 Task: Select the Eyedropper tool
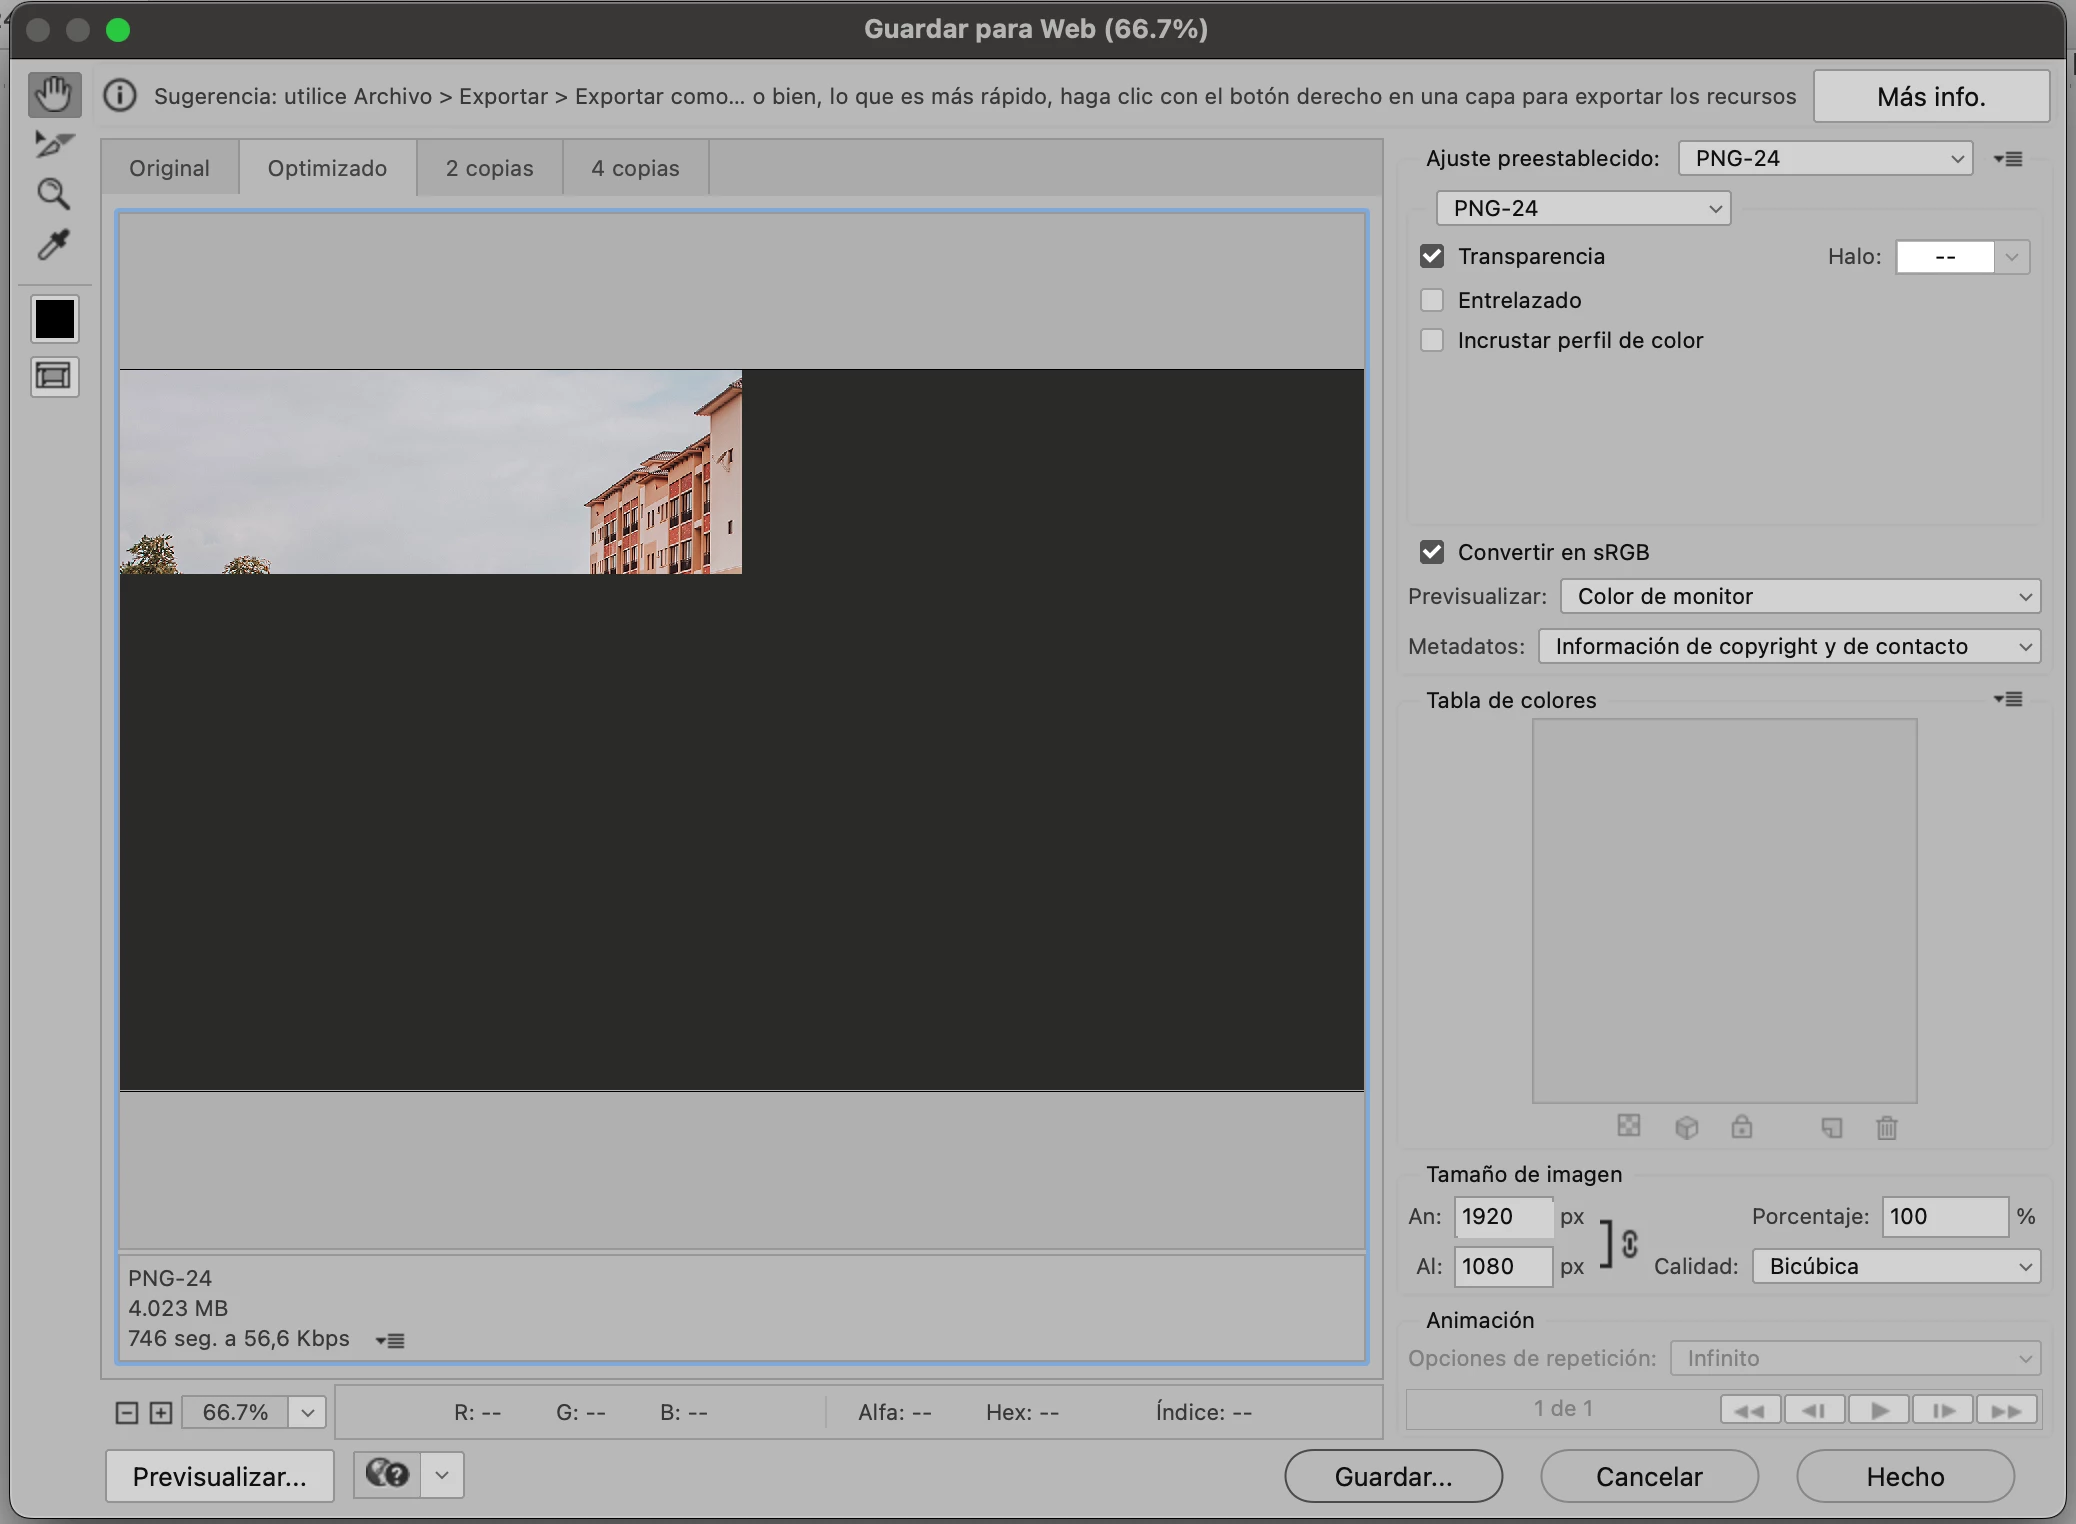click(x=54, y=244)
